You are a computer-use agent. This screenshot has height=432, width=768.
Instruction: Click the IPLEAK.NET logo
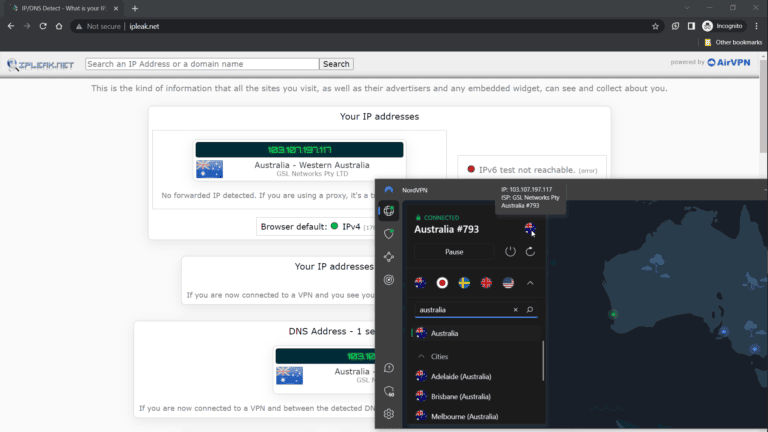tap(40, 64)
